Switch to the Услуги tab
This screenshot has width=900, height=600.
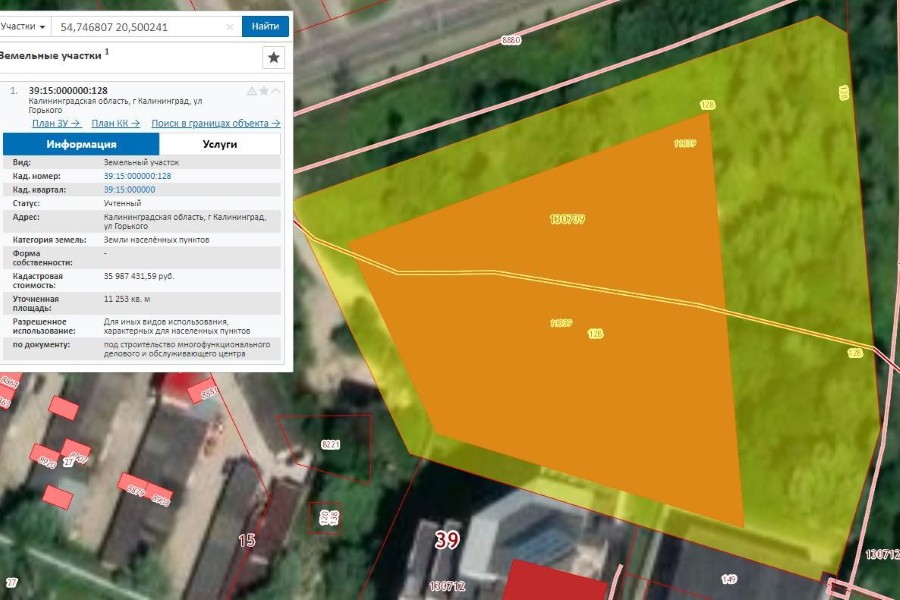tap(220, 144)
